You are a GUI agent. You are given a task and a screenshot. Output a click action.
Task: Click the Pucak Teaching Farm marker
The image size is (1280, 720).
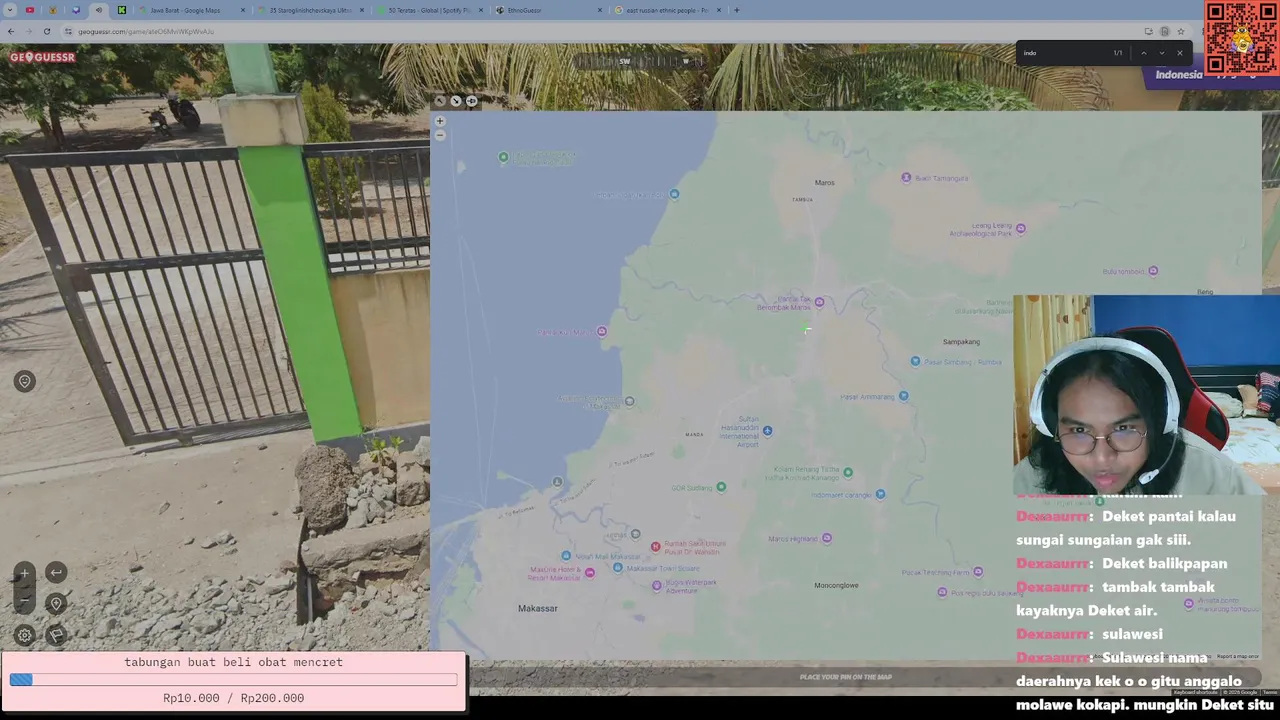point(977,572)
